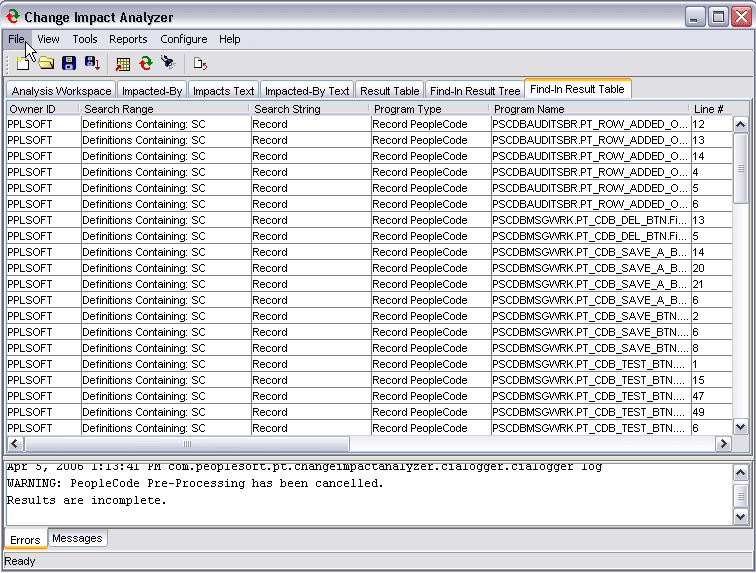The height and width of the screenshot is (573, 756).
Task: Click the results table scroll right arrow
Action: pyautogui.click(x=723, y=444)
